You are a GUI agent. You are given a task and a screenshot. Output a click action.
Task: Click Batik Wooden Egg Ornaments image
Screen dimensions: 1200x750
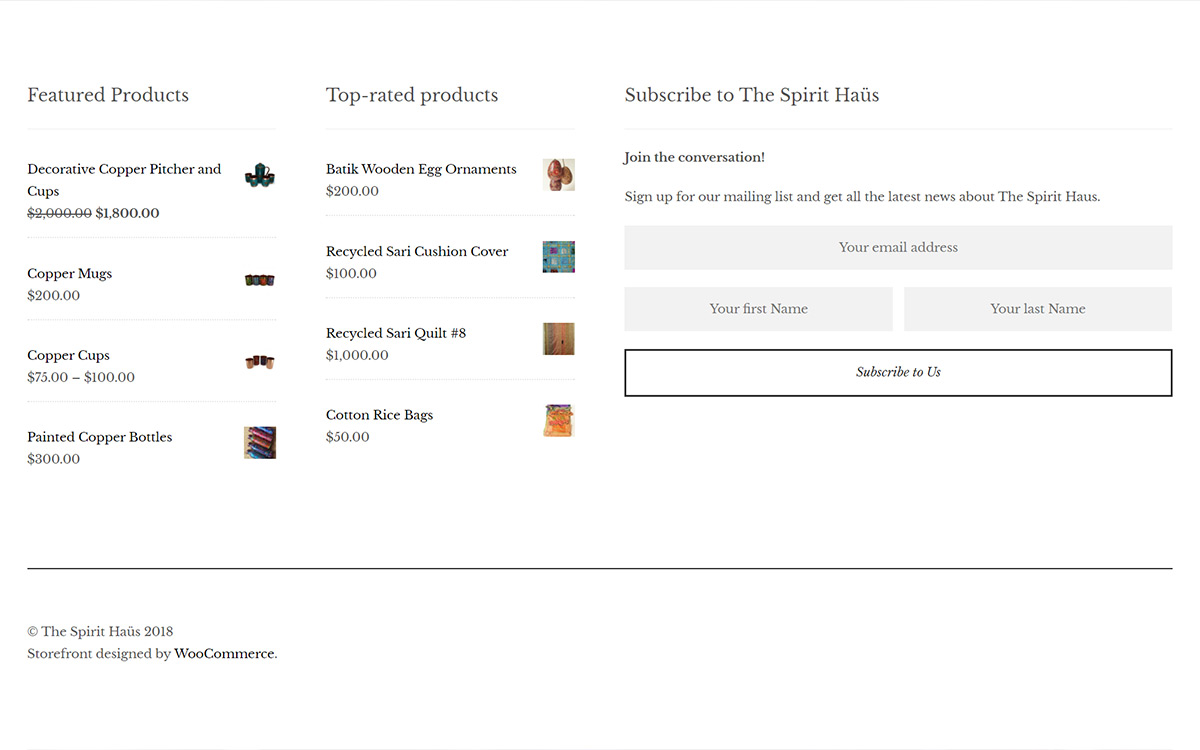[x=559, y=175]
